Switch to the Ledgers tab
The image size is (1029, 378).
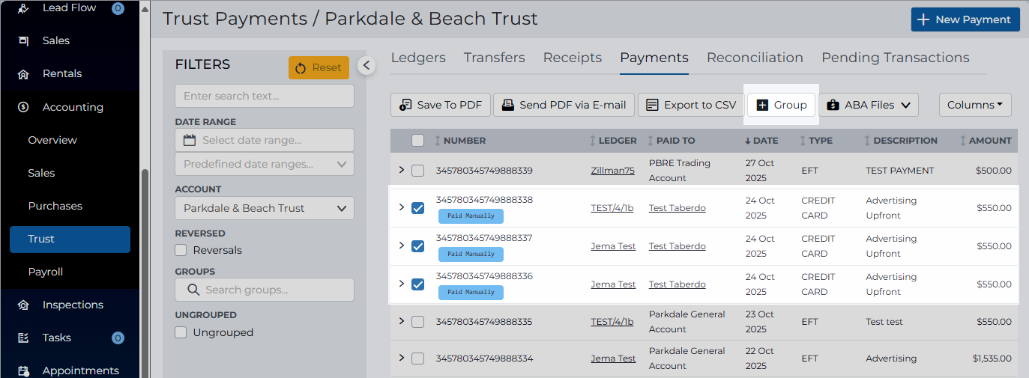click(418, 58)
